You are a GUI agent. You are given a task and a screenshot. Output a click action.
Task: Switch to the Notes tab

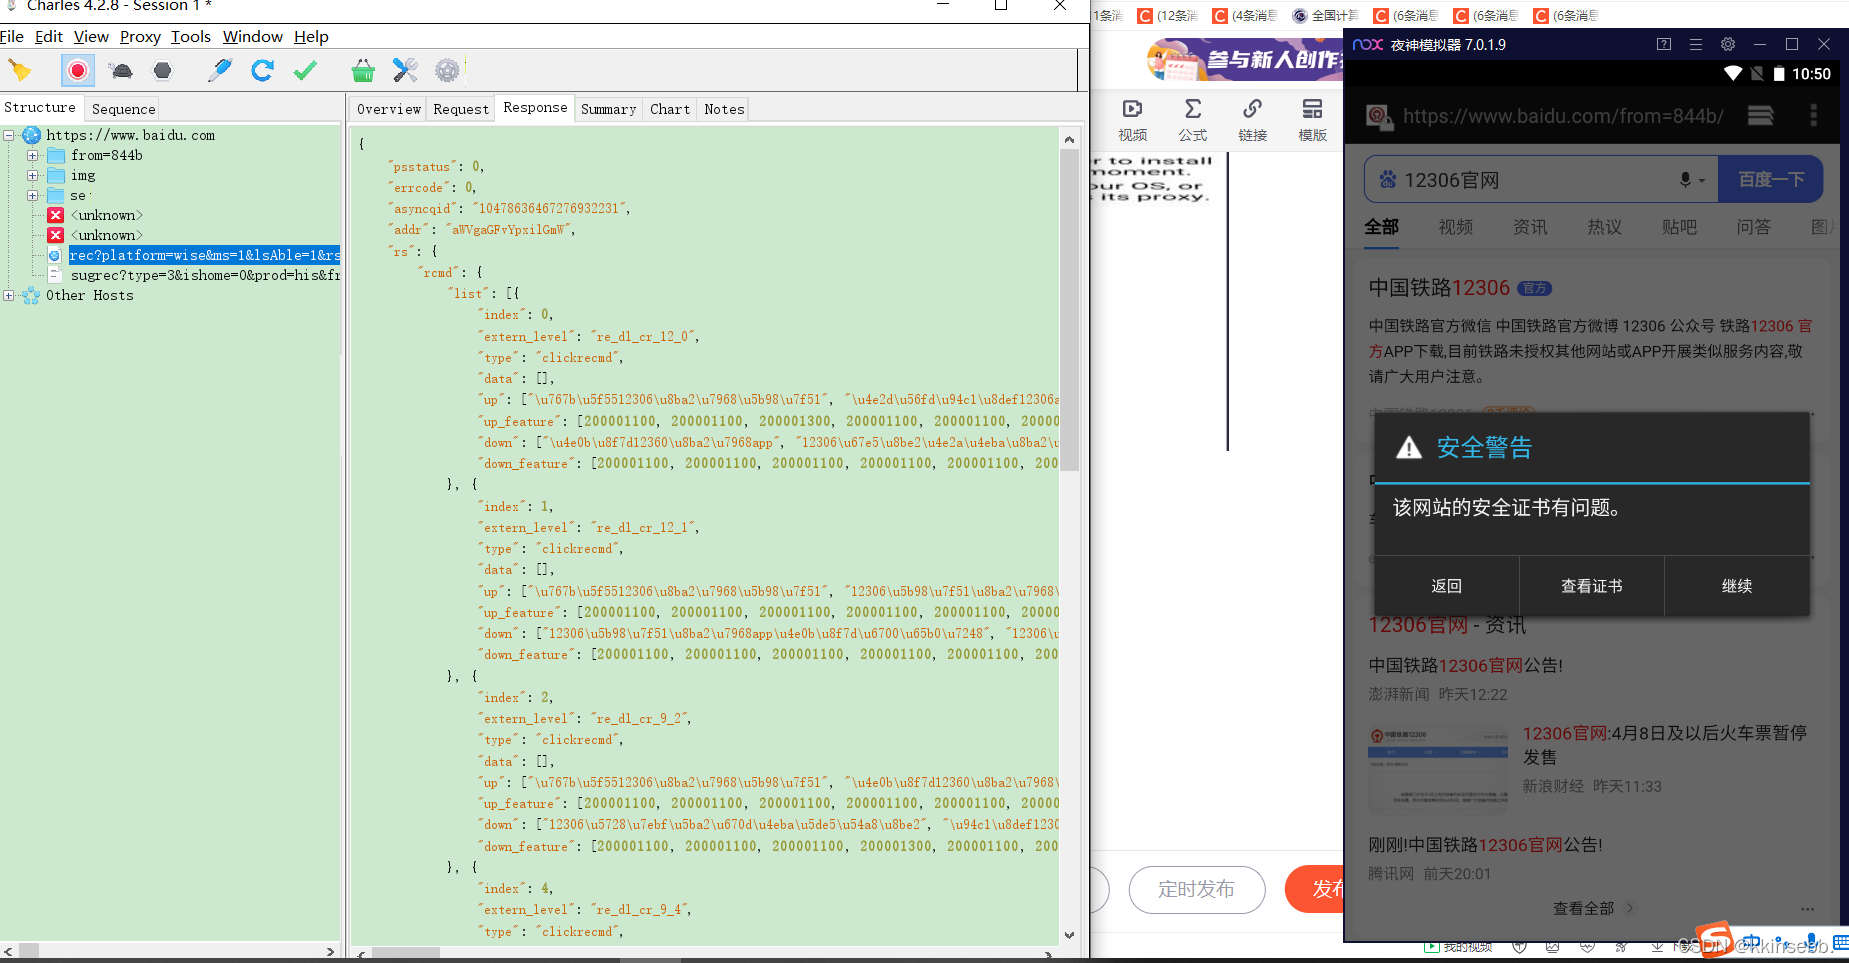724,109
